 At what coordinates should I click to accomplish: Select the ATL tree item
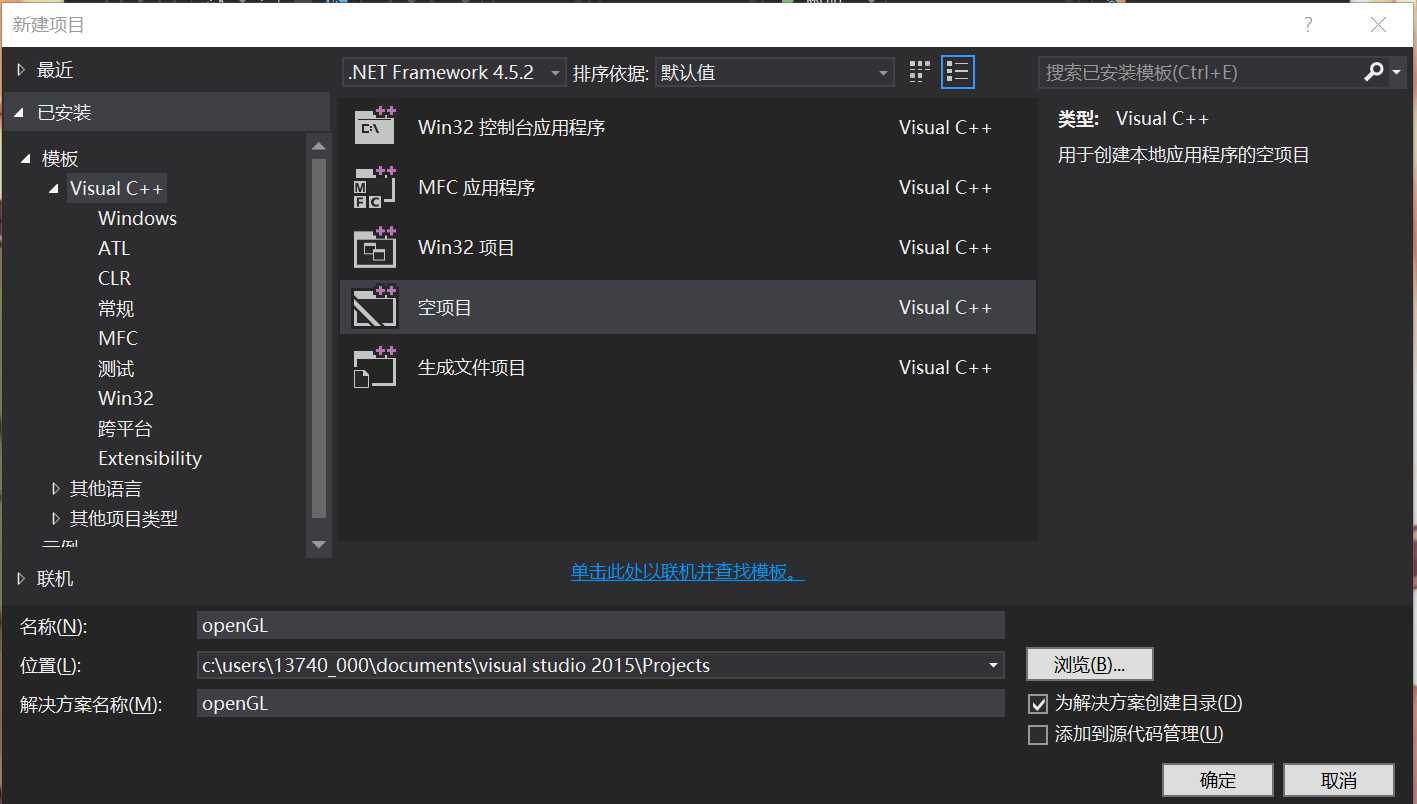pyautogui.click(x=114, y=248)
